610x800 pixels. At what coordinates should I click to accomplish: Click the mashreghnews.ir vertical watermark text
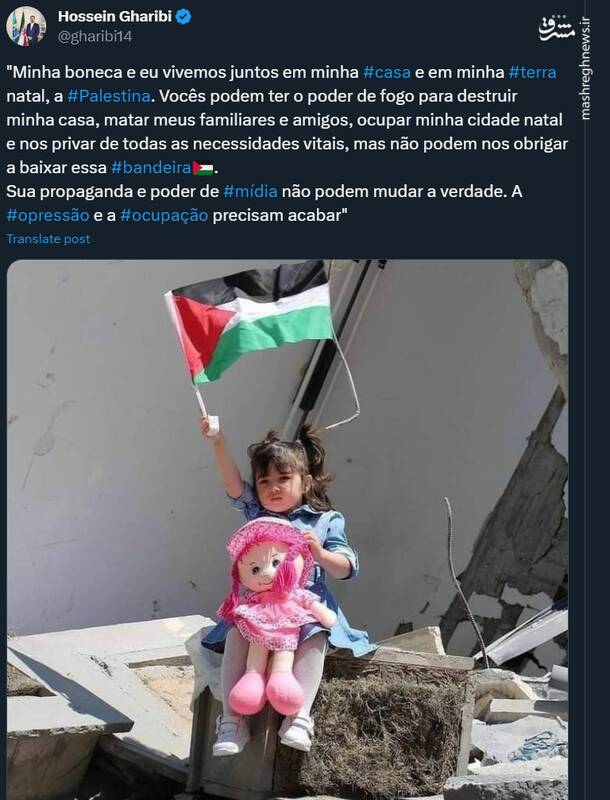tap(585, 68)
